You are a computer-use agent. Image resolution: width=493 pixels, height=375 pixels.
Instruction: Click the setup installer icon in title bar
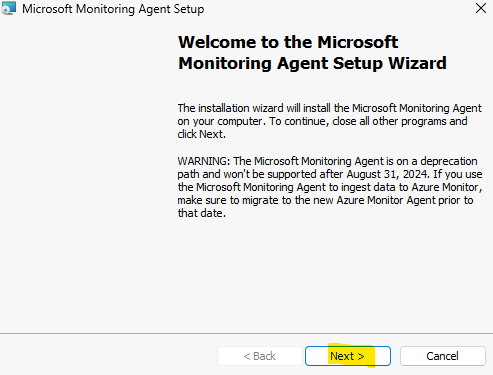pyautogui.click(x=8, y=8)
